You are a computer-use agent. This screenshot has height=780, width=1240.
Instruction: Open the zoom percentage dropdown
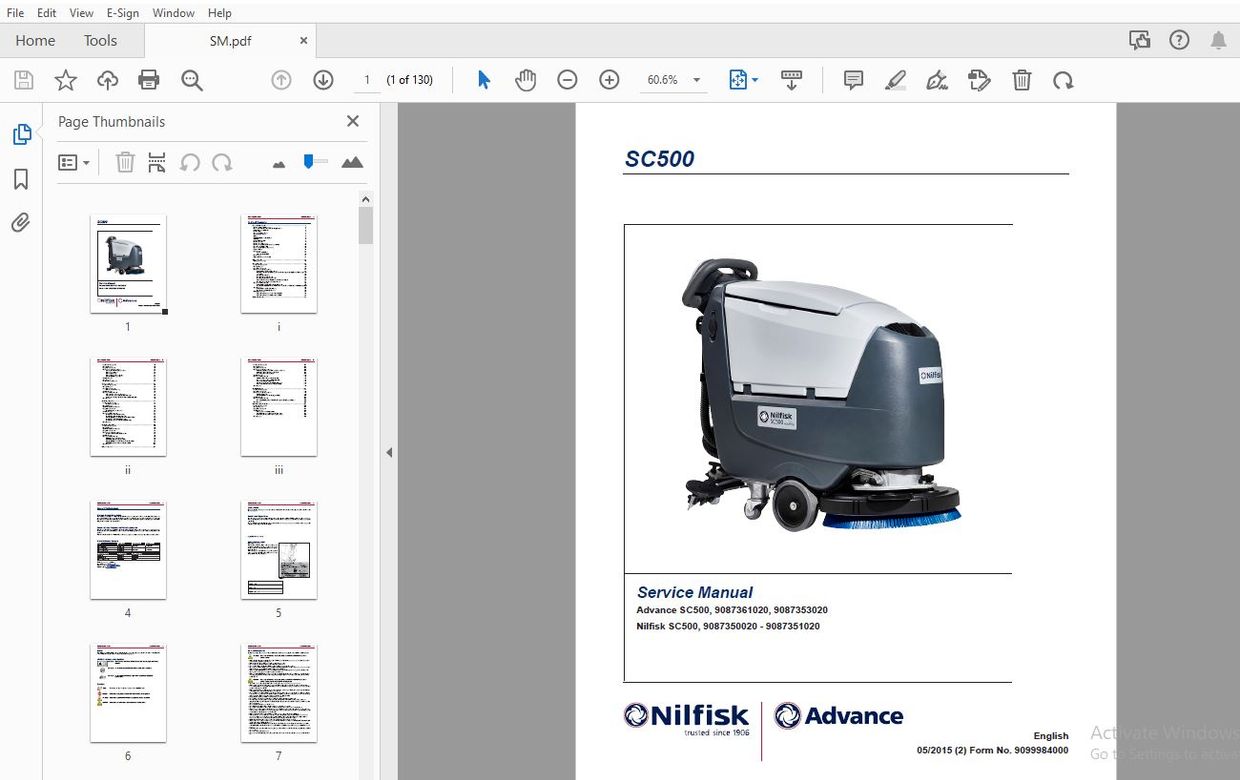(694, 79)
